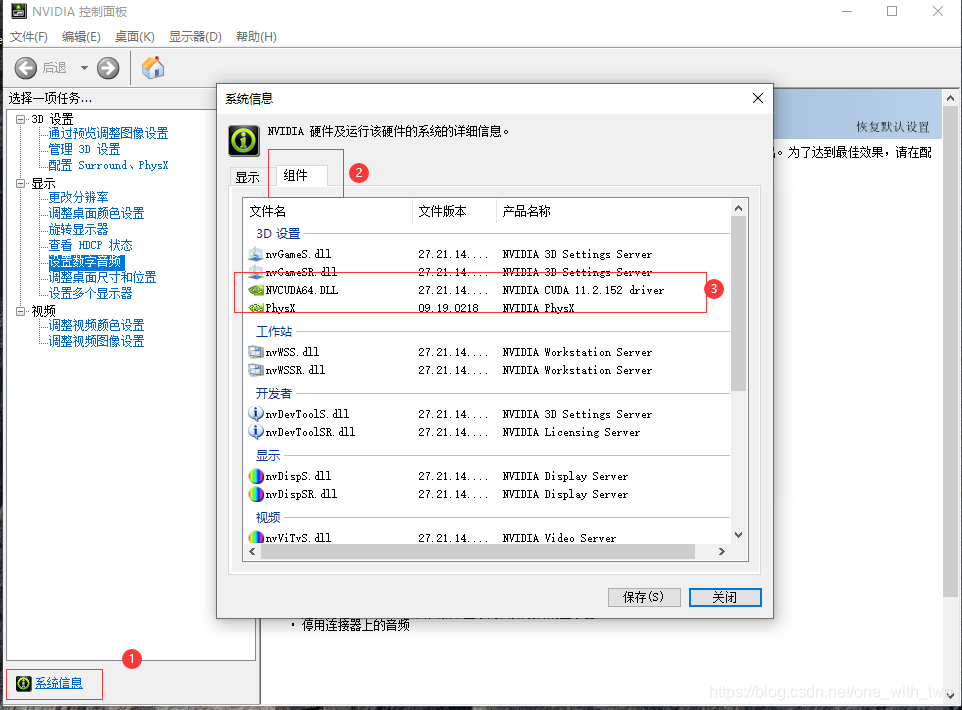Open the Home icon in toolbar
Image resolution: width=962 pixels, height=710 pixels.
[153, 68]
